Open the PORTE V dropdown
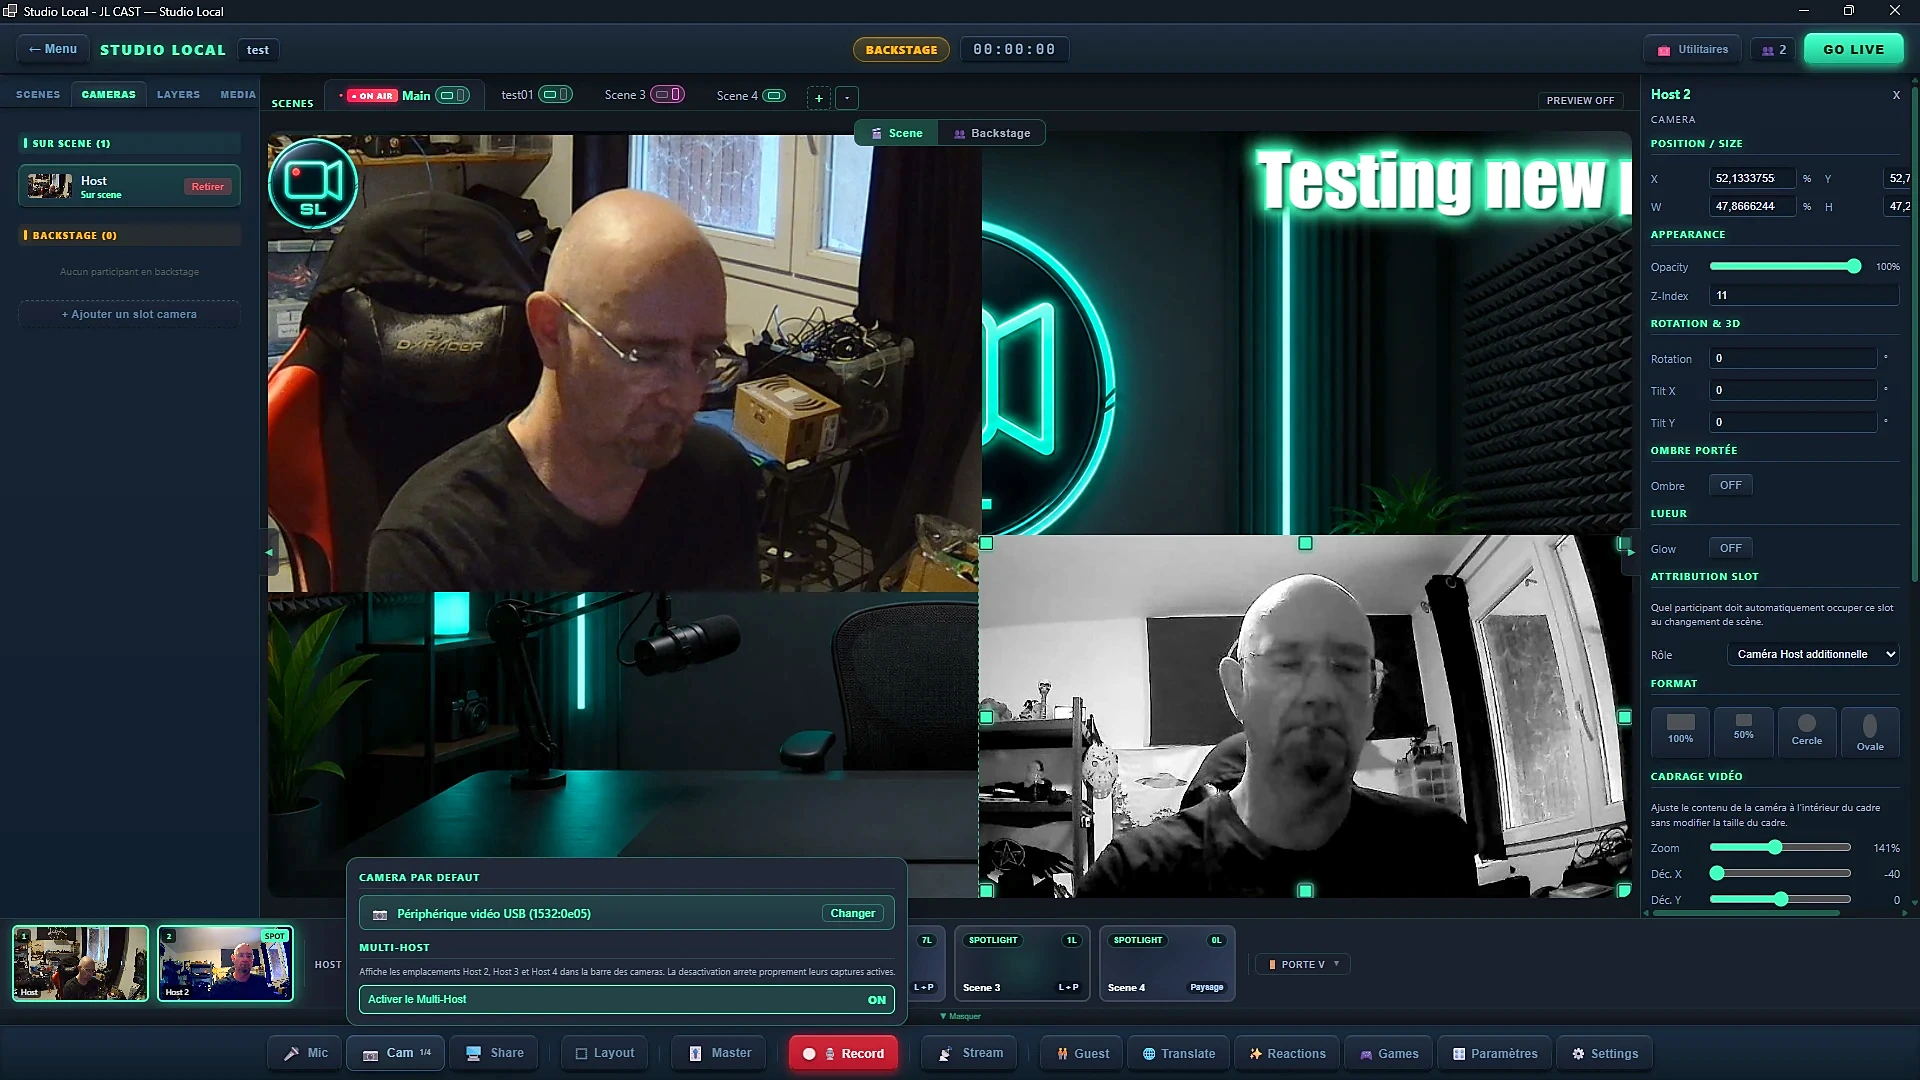This screenshot has width=1920, height=1080. click(x=1303, y=964)
